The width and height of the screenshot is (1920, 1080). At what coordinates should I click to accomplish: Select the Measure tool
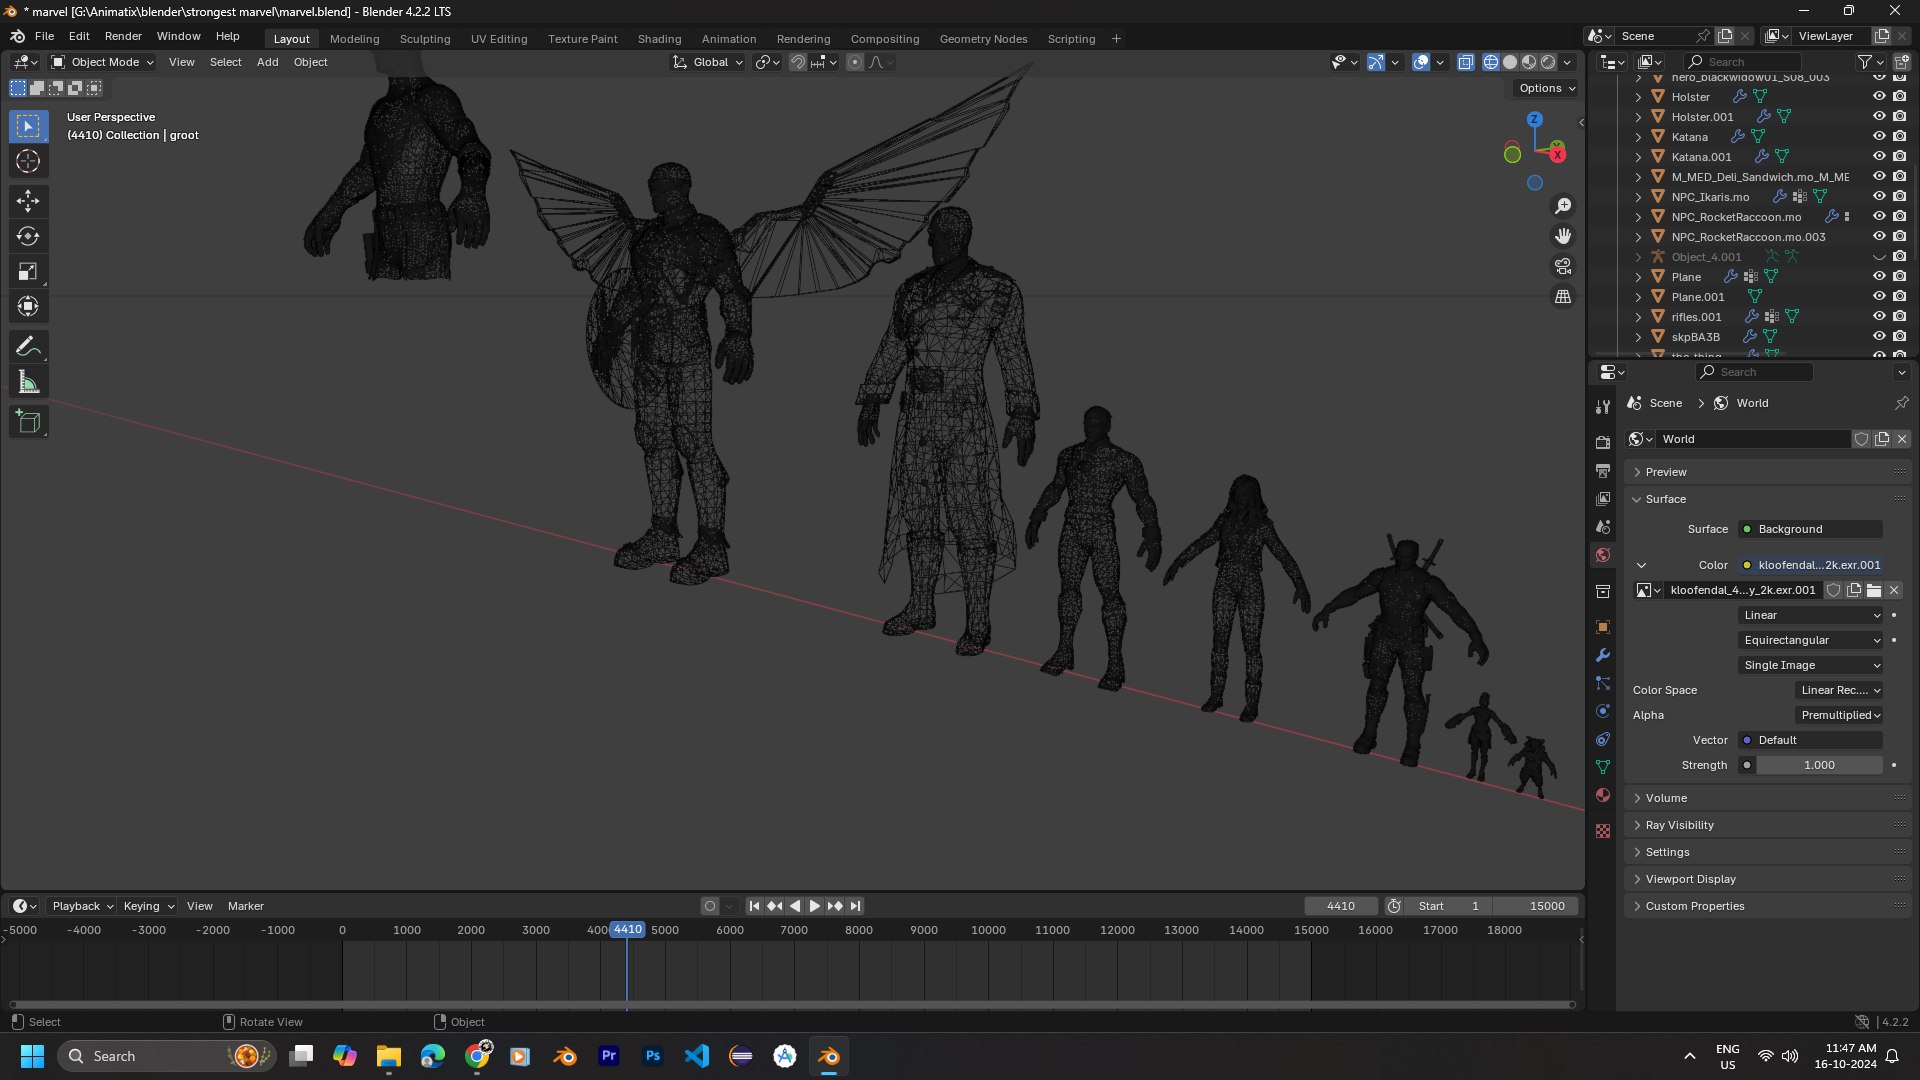pos(28,382)
